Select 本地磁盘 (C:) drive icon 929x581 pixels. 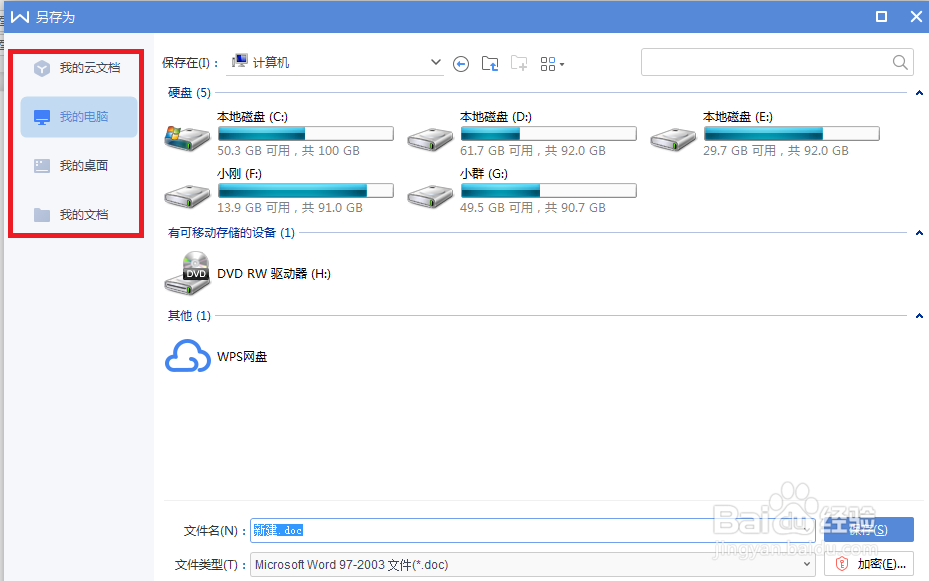point(187,137)
